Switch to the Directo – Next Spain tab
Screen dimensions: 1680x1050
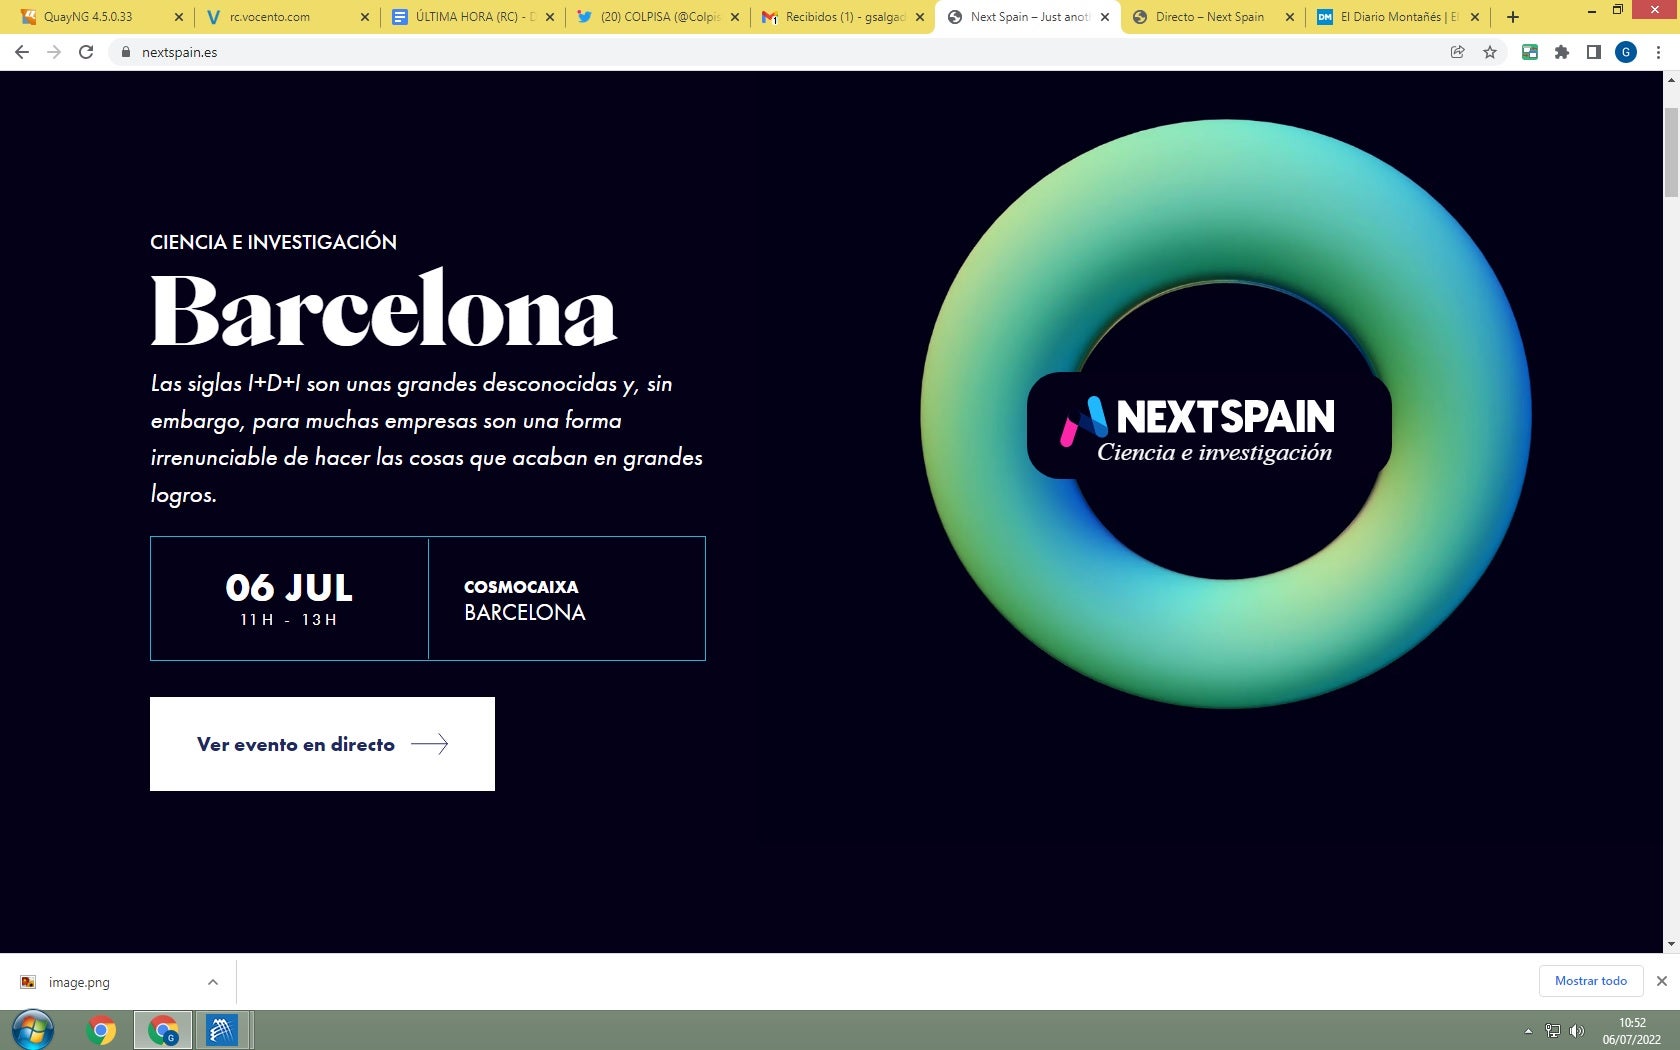tap(1208, 17)
